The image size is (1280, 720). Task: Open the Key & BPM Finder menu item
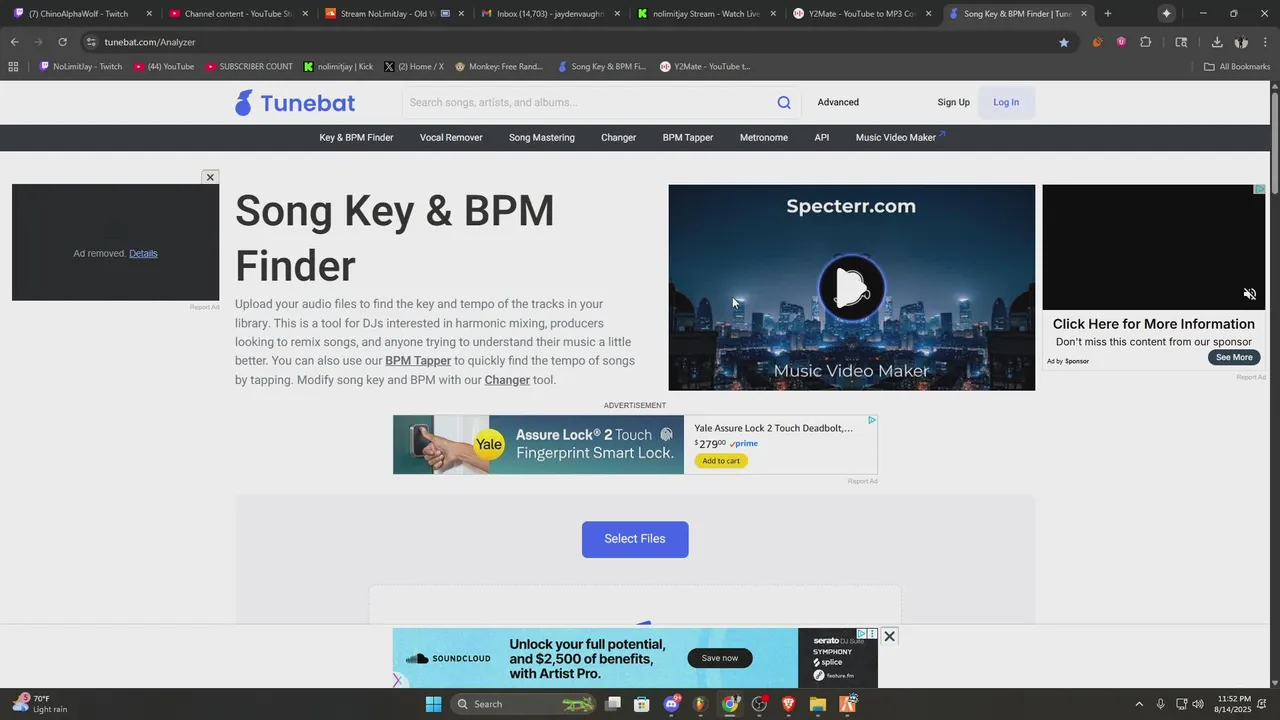(356, 138)
